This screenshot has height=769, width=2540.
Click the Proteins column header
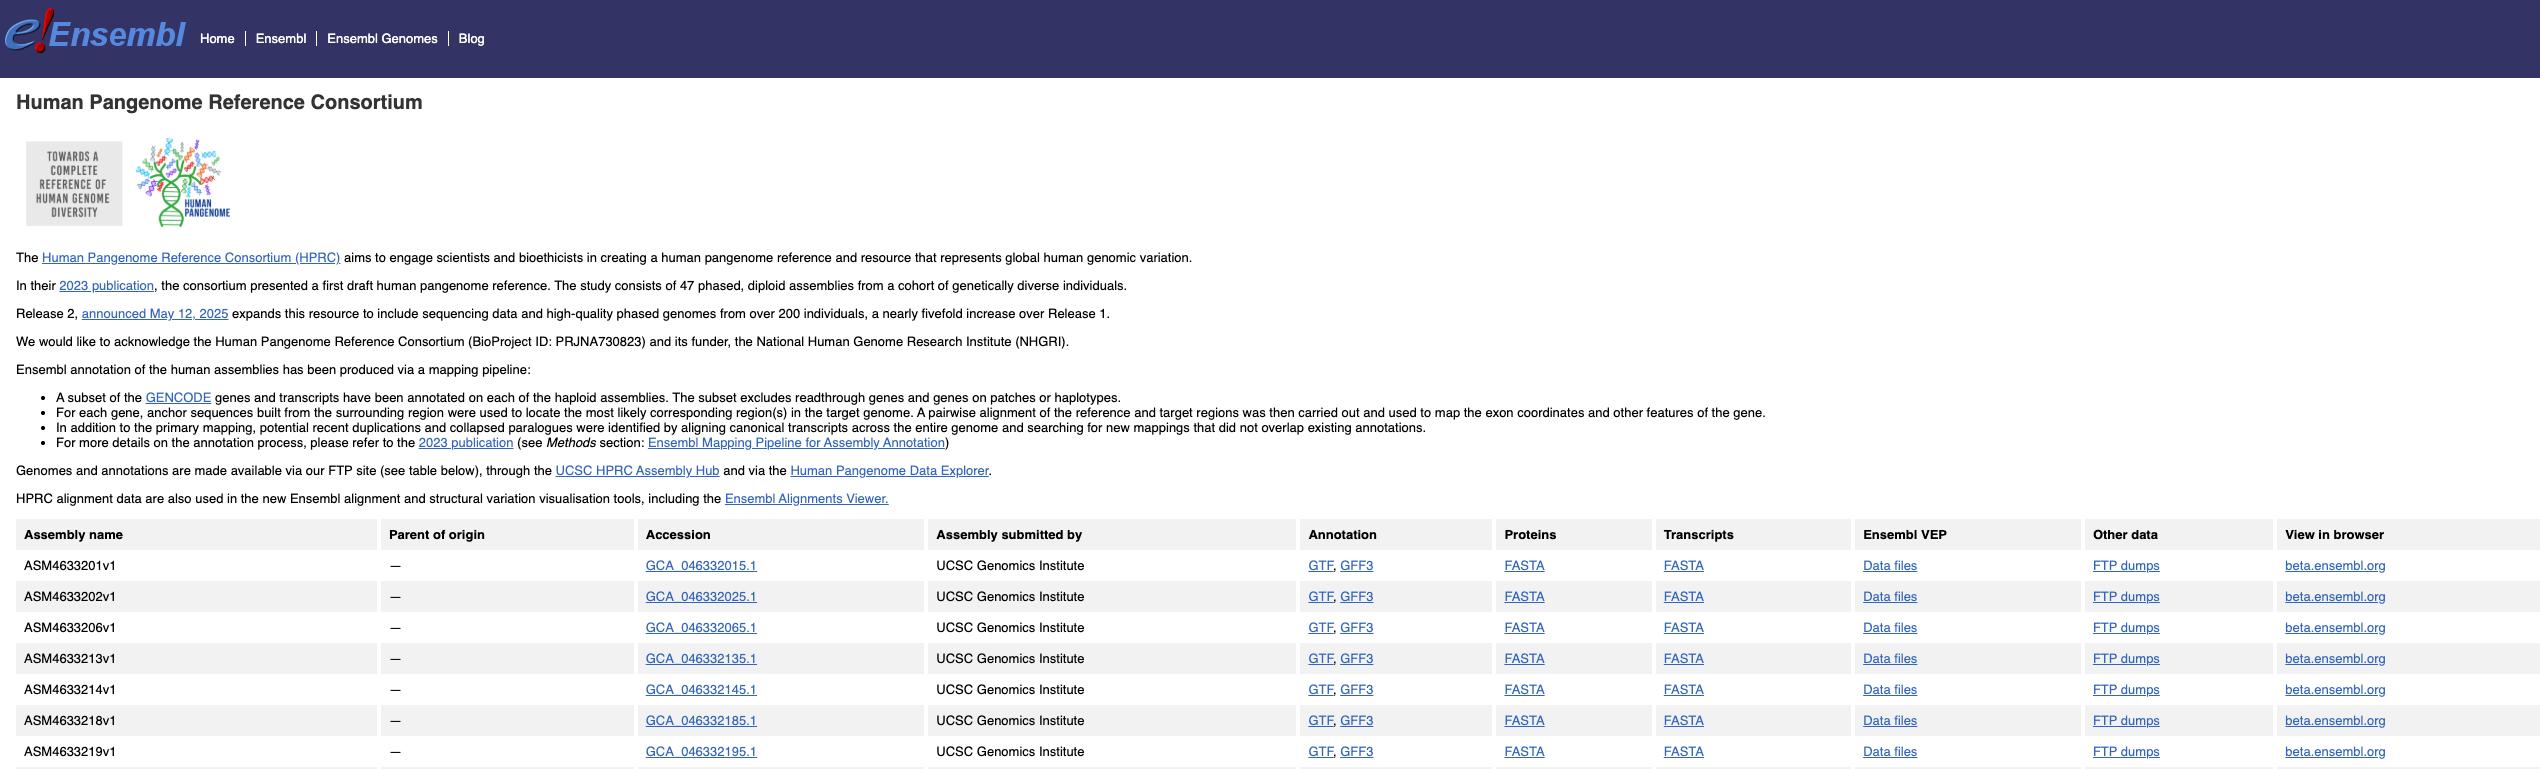[1574, 535]
